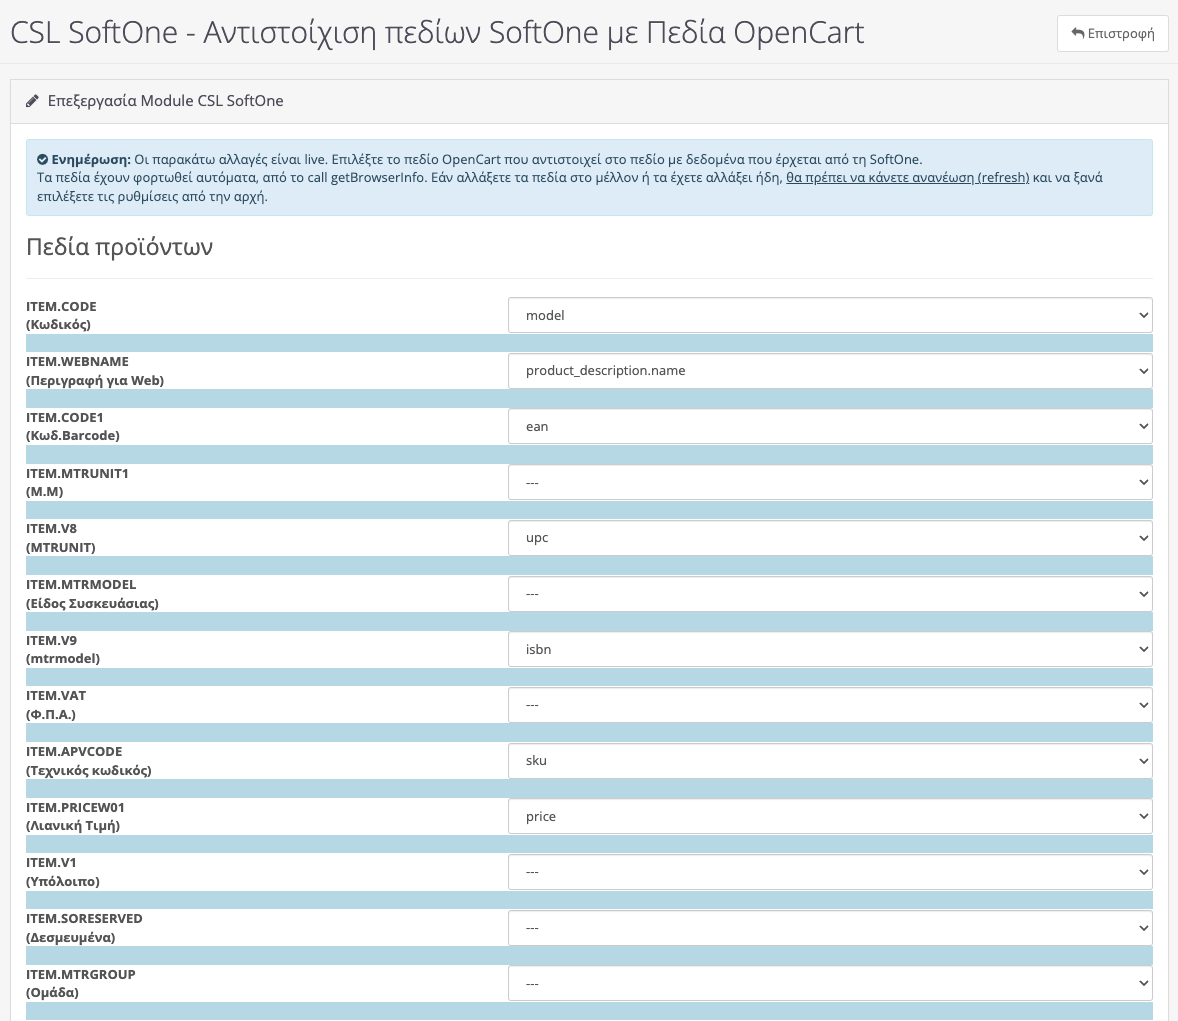Click the ITEM.PRICEW01 (Λιανική Τιμή) label
The width and height of the screenshot is (1178, 1021).
tap(75, 816)
